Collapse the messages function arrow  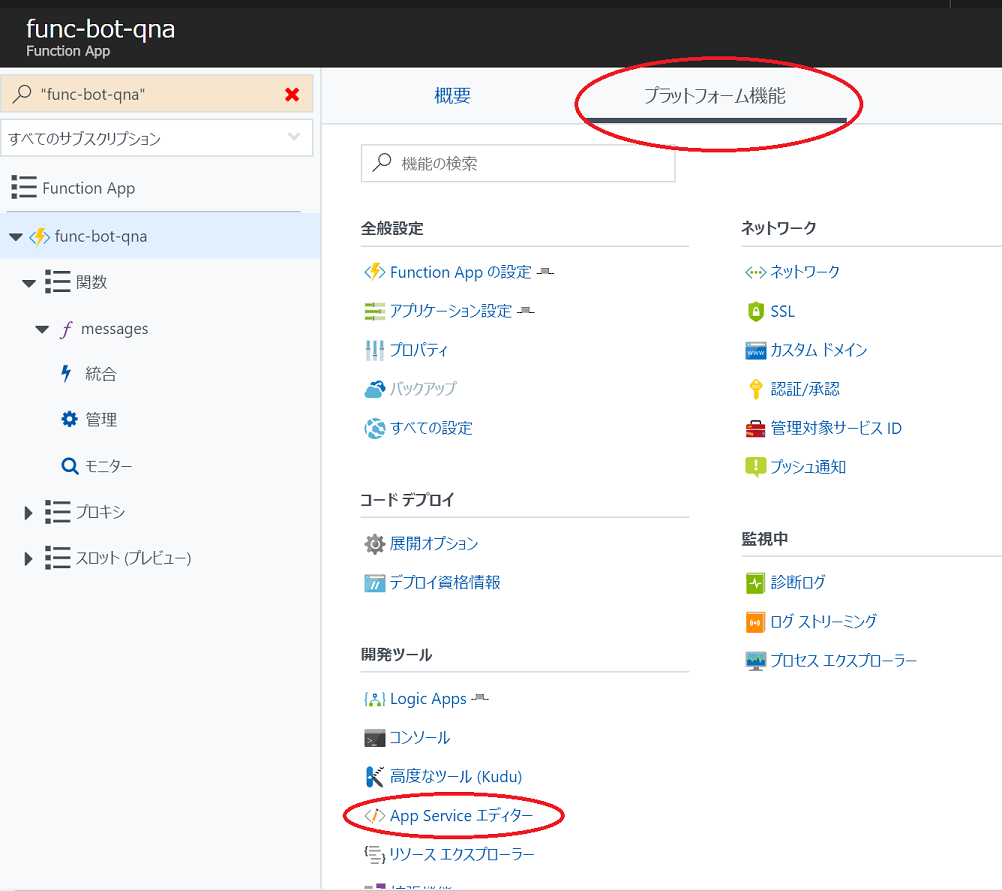pos(42,329)
